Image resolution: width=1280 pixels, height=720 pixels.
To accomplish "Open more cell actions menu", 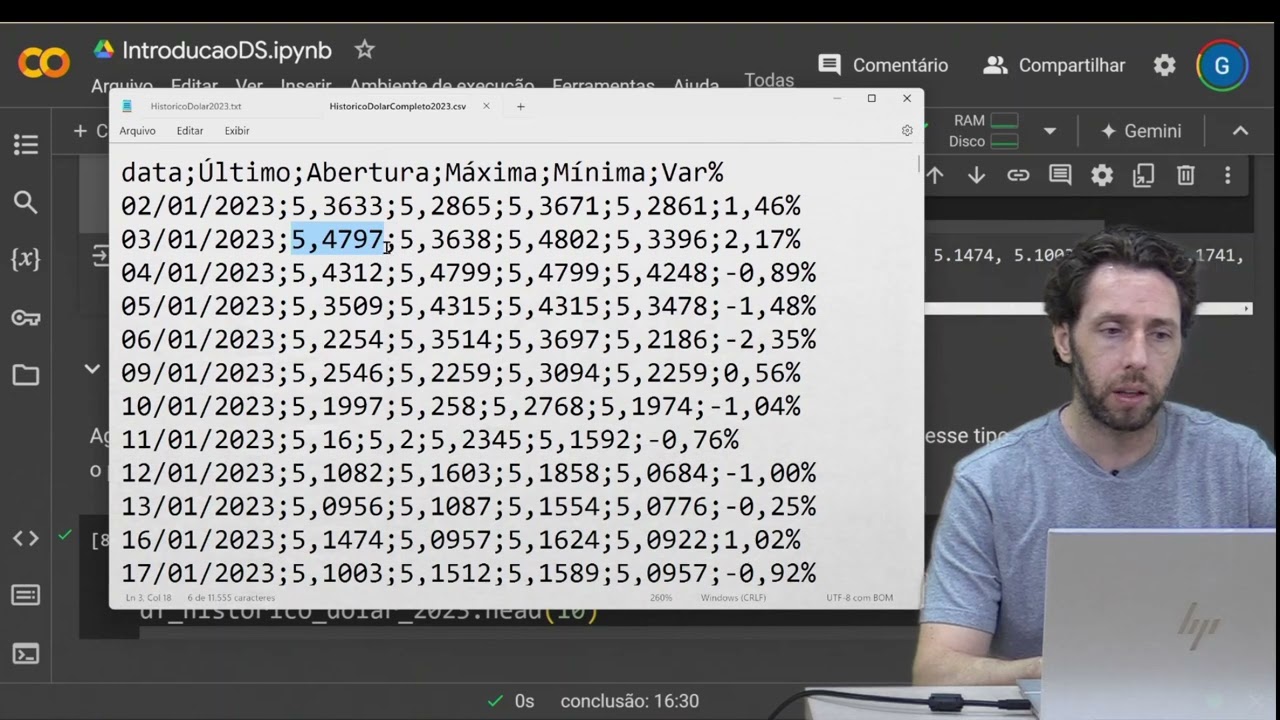I will pyautogui.click(x=1228, y=176).
